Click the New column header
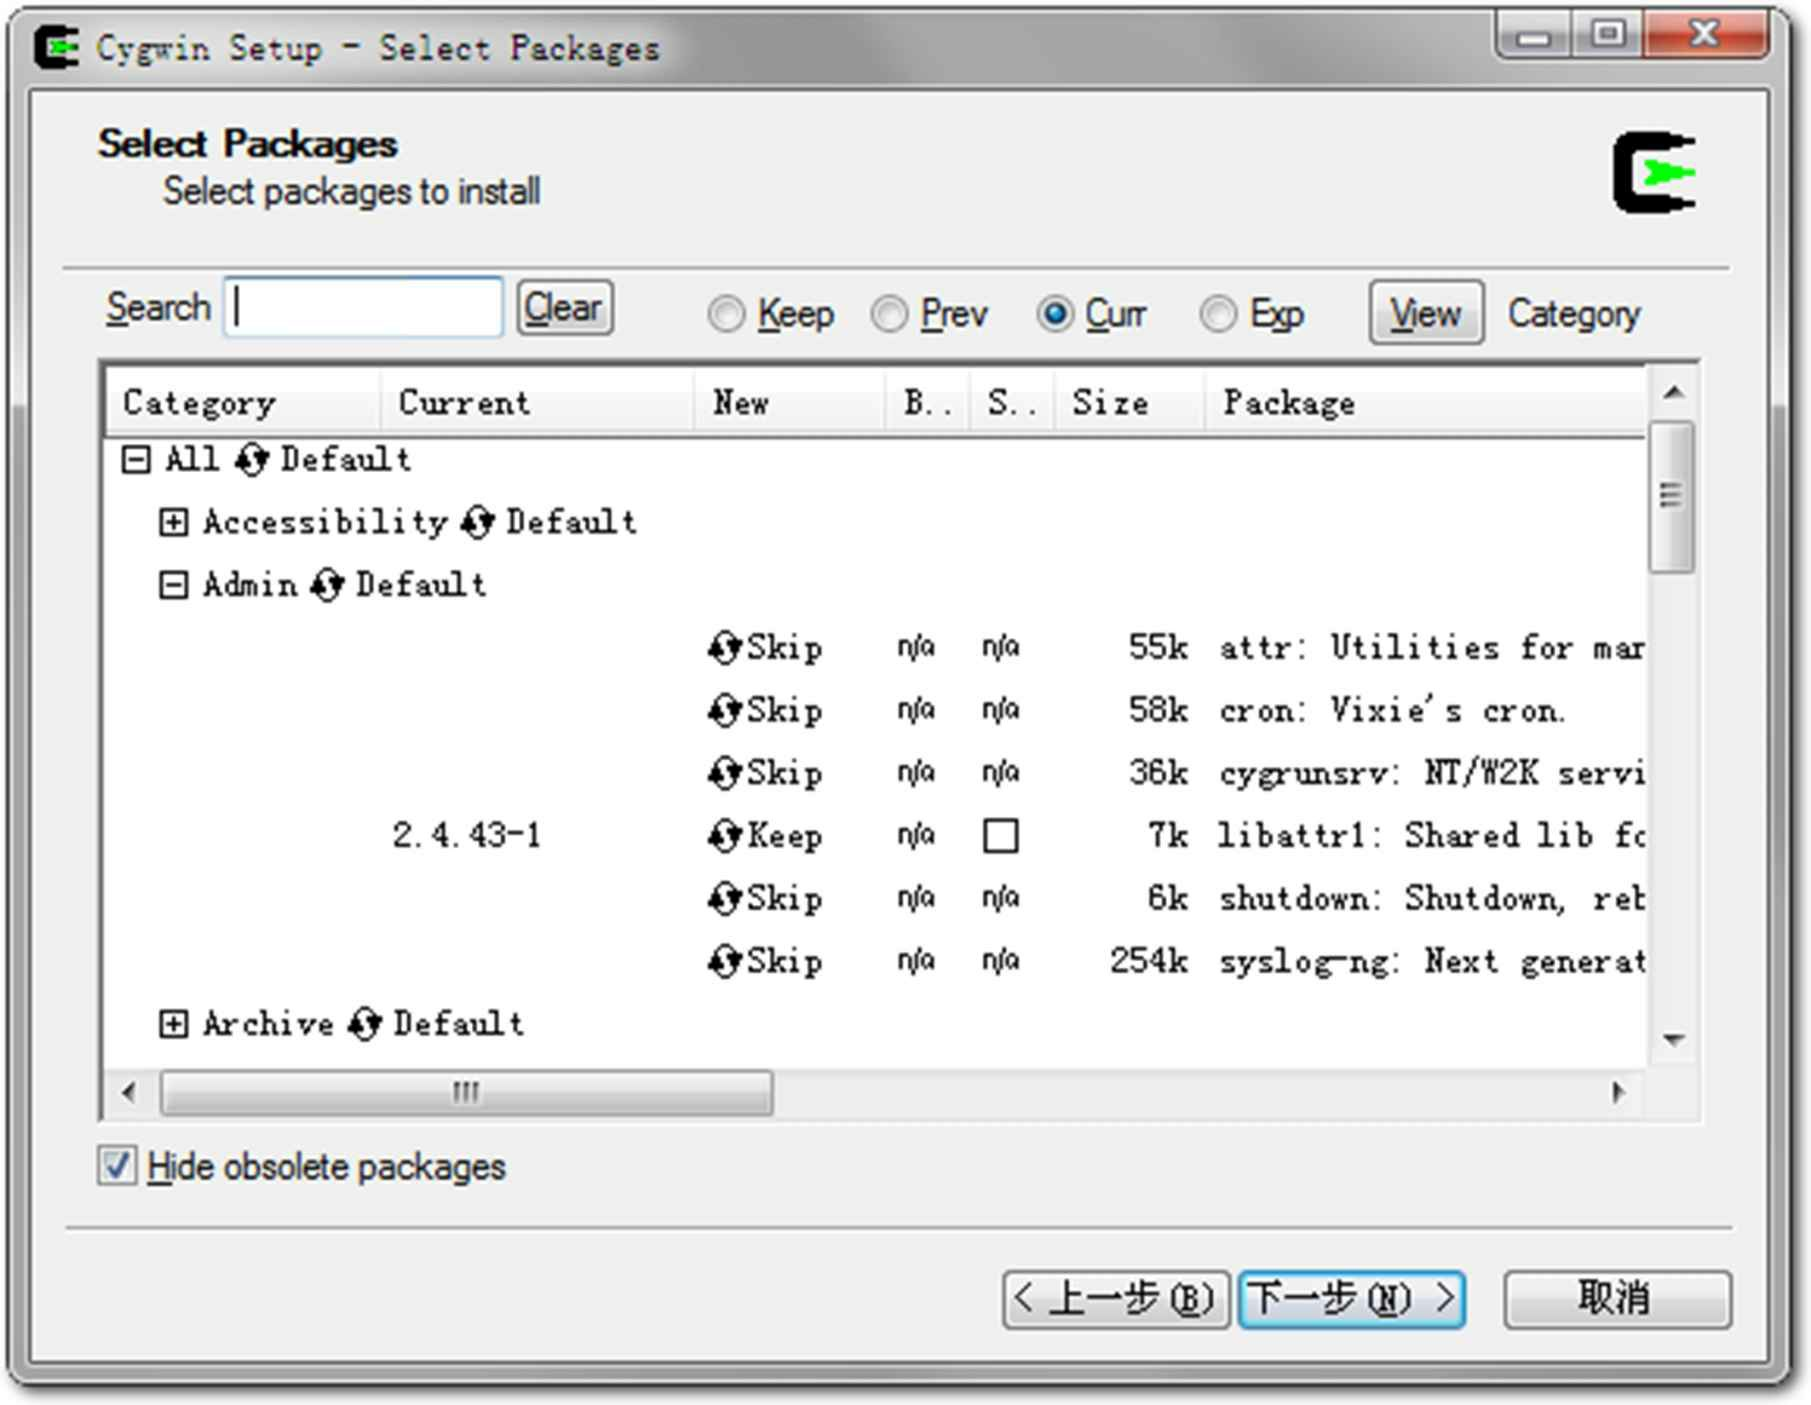Screen dimensions: 1811x1405 (790, 402)
